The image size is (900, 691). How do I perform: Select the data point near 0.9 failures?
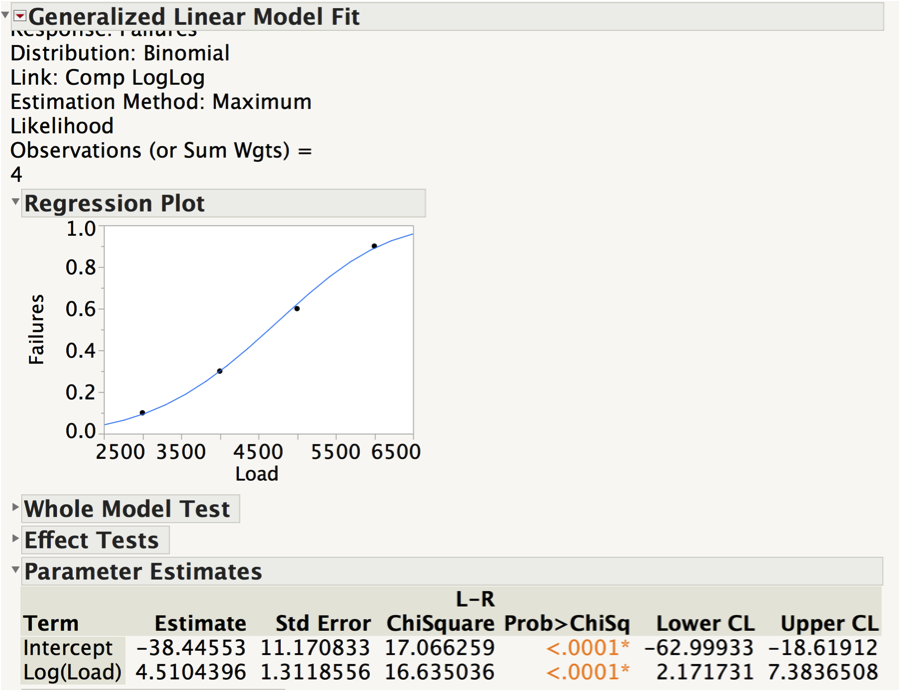coord(374,246)
